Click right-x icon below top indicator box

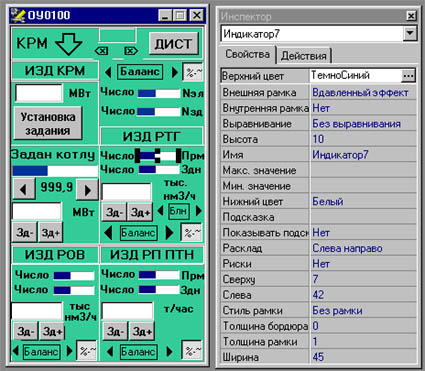131,51
